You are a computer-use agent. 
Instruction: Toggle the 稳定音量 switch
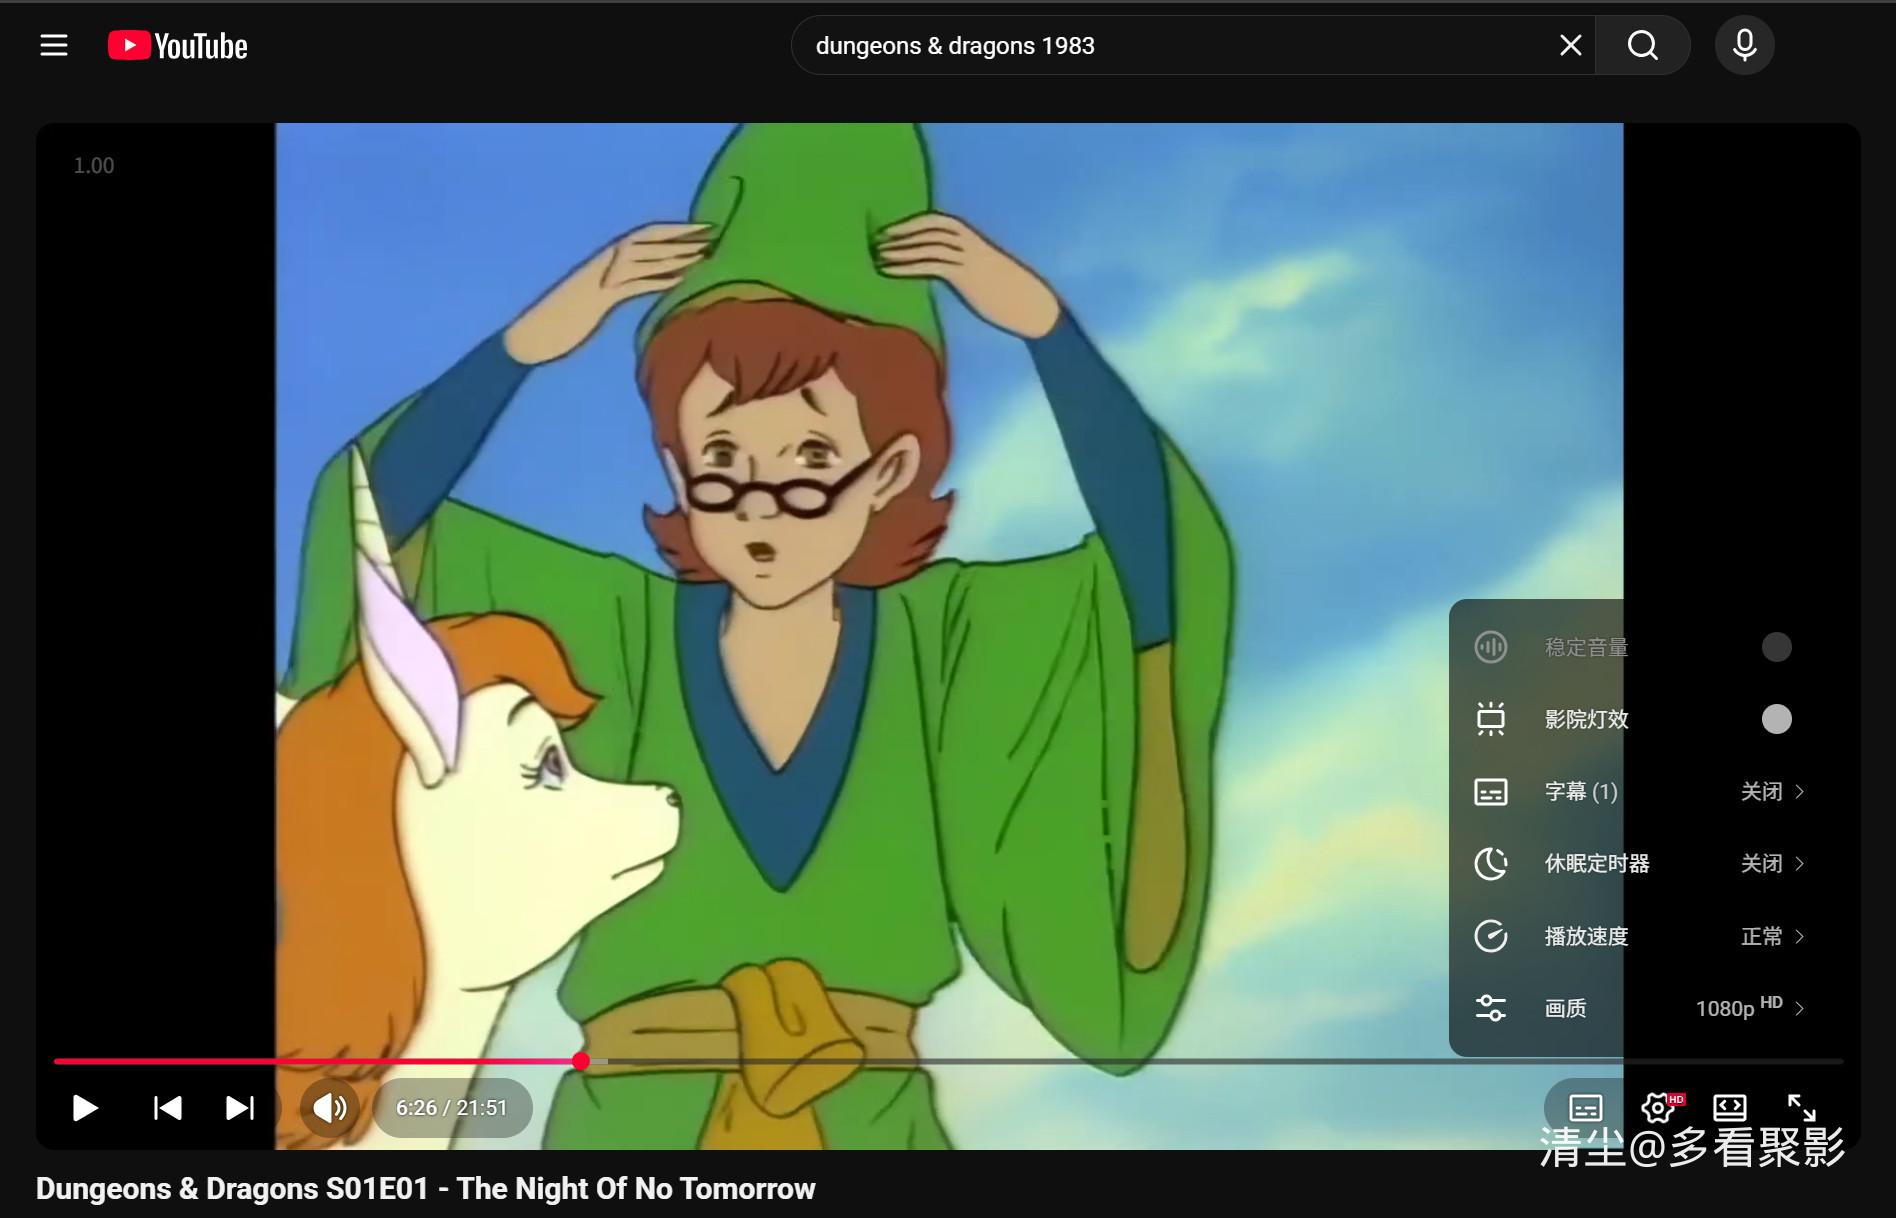pyautogui.click(x=1776, y=647)
